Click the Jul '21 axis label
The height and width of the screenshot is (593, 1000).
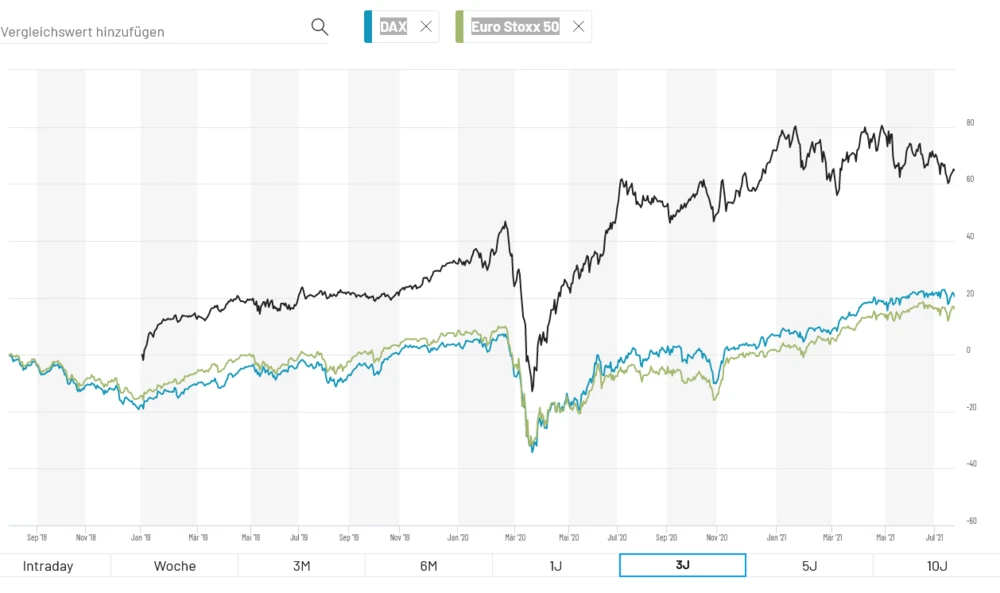point(935,537)
